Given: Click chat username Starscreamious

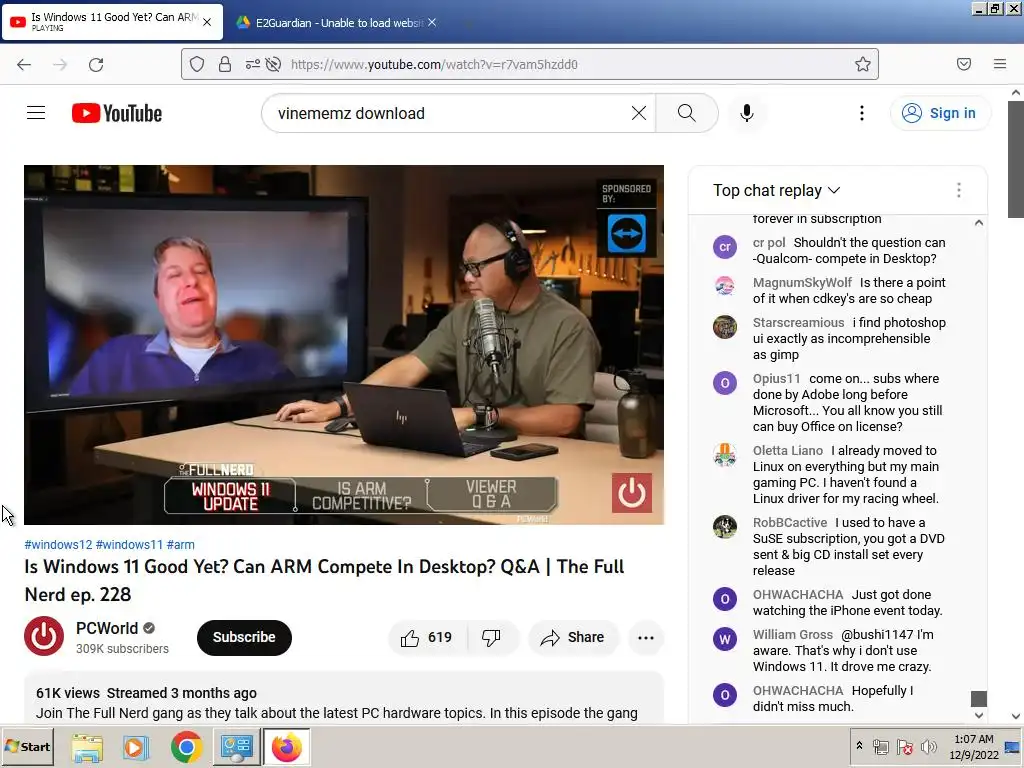Looking at the screenshot, I should (798, 322).
